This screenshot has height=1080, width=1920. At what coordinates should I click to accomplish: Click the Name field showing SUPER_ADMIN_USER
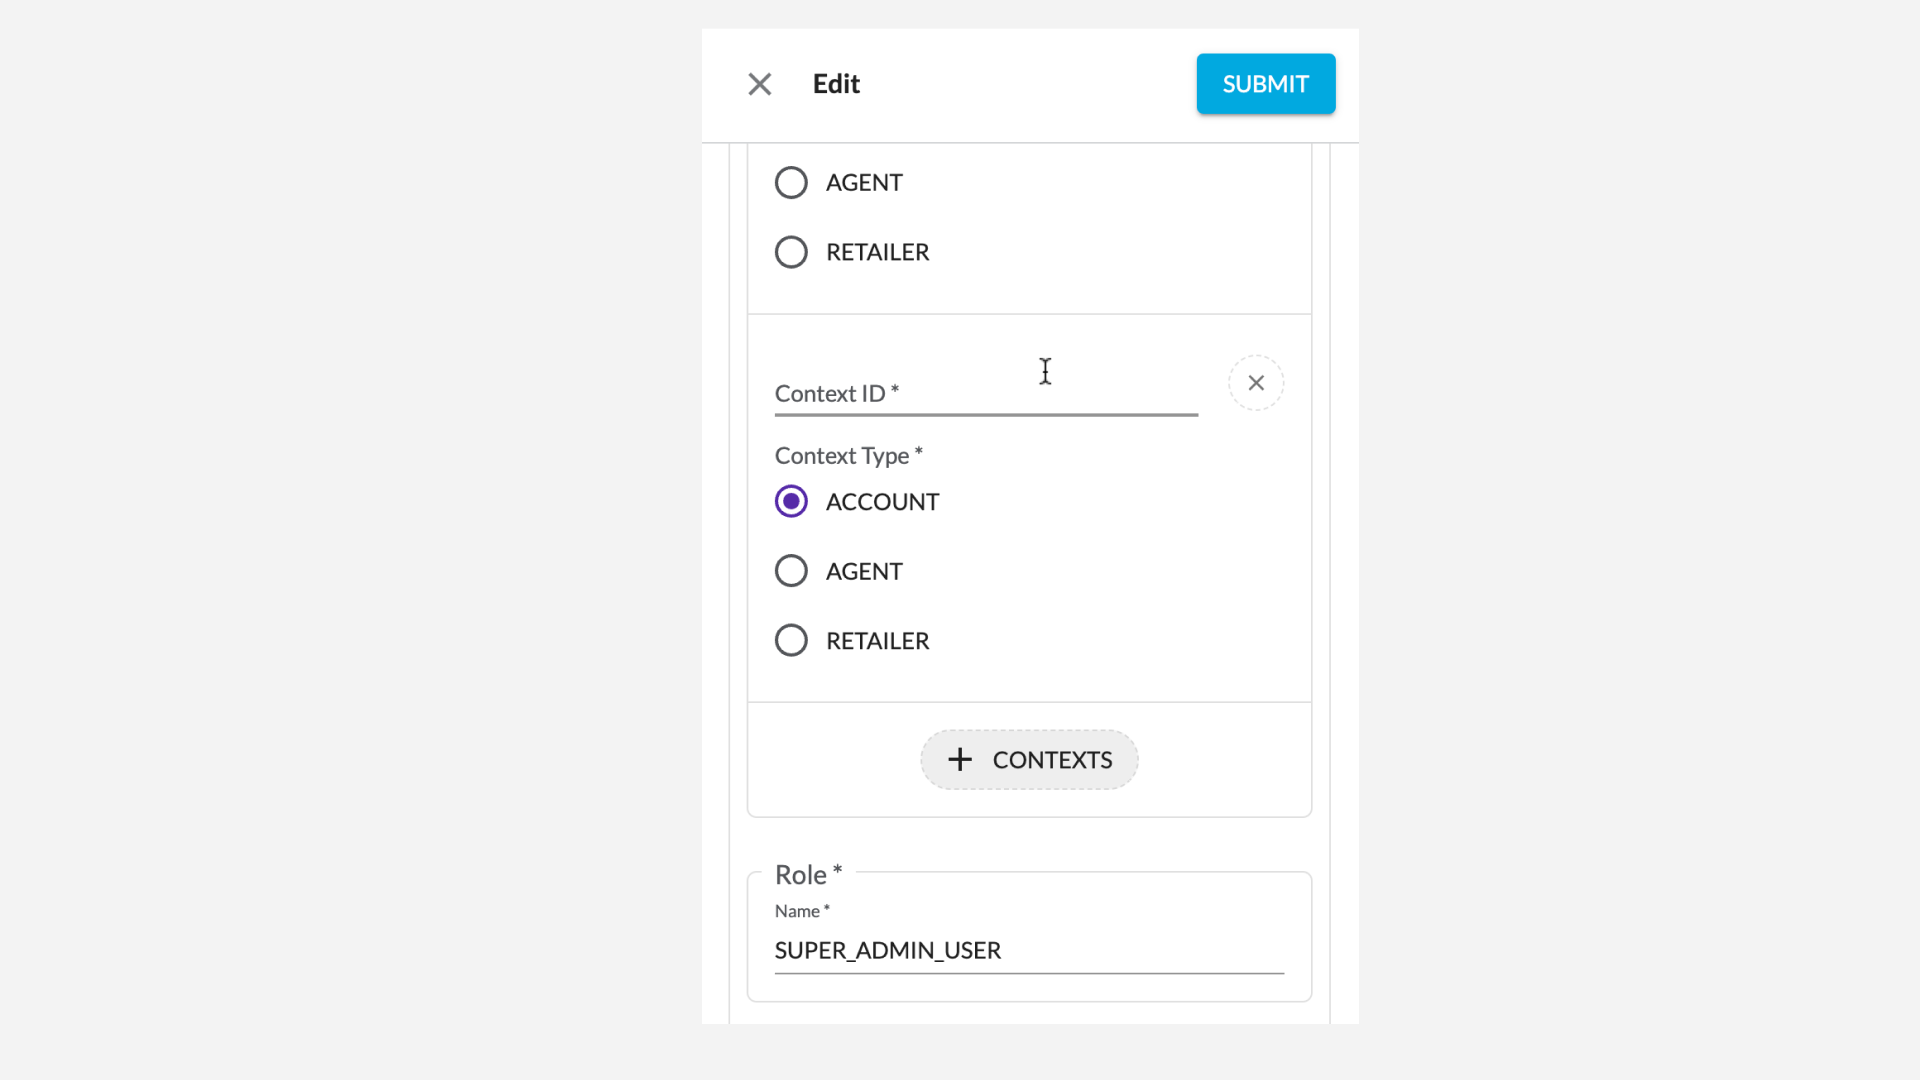pos(1029,951)
